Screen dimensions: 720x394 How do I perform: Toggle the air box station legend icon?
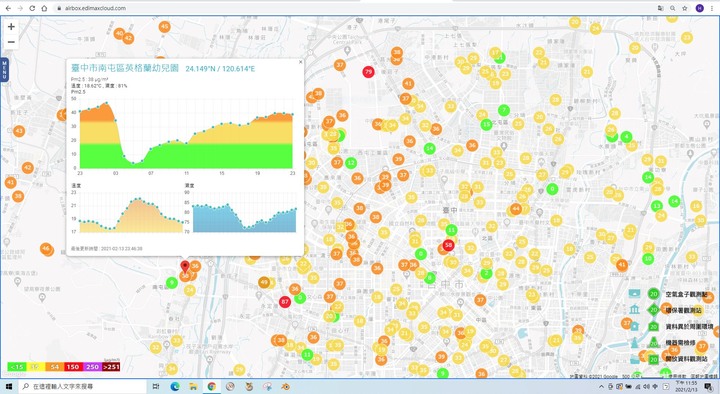[635, 293]
